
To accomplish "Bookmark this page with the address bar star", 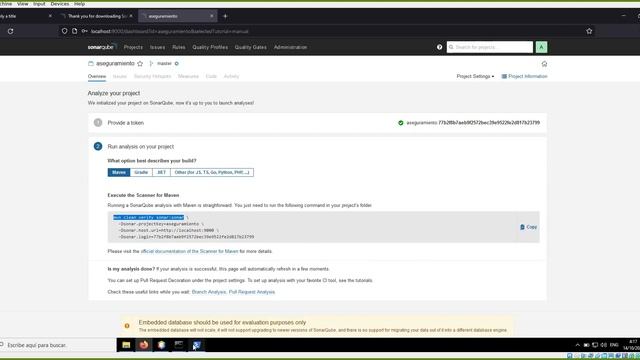I will pos(589,31).
